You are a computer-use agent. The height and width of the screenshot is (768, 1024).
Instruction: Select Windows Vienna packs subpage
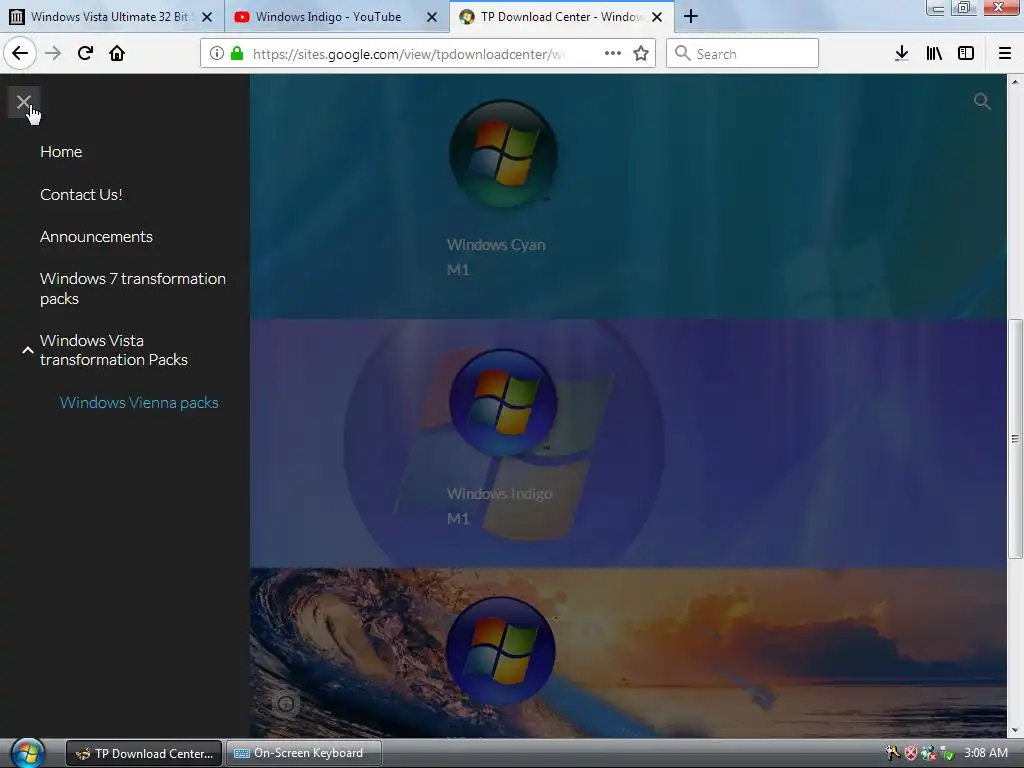click(139, 403)
